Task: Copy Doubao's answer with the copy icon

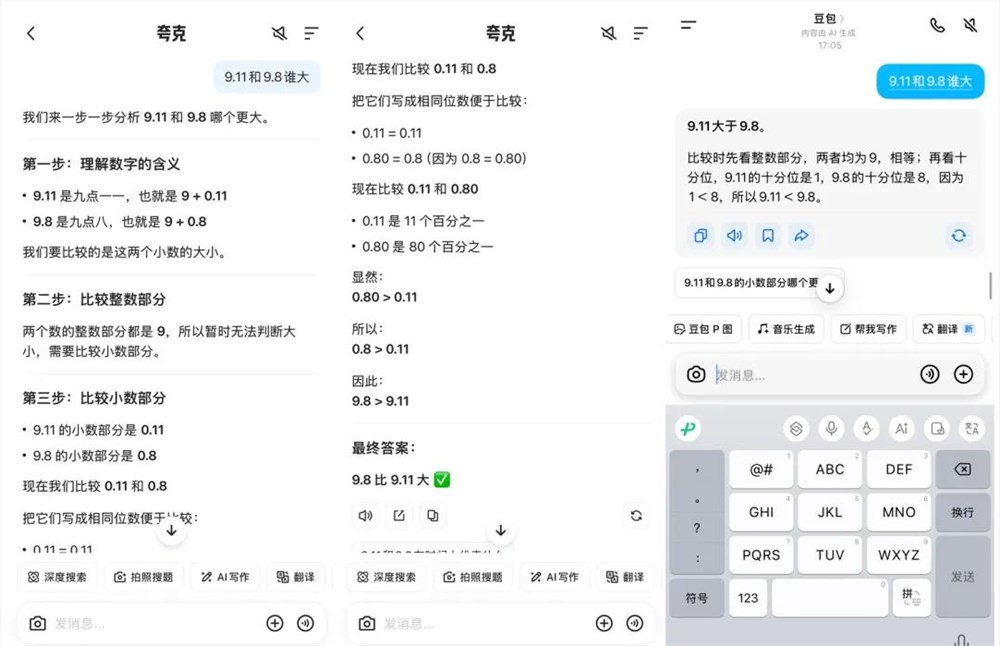Action: [703, 236]
